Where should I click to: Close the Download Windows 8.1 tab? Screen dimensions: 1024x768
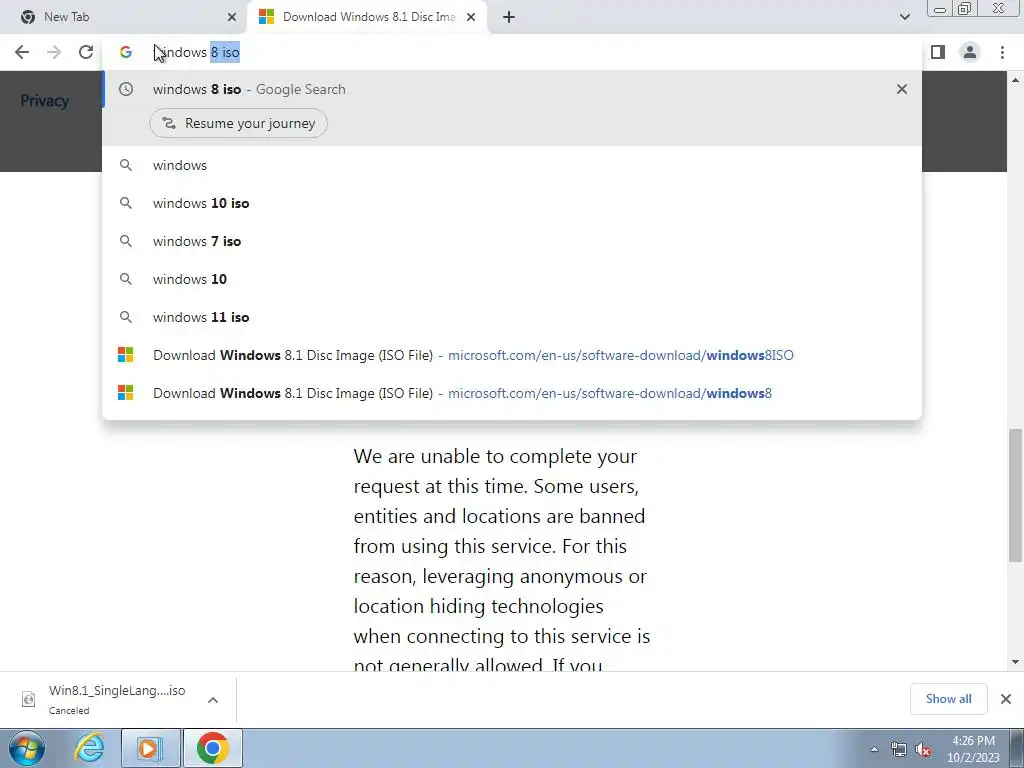471,17
